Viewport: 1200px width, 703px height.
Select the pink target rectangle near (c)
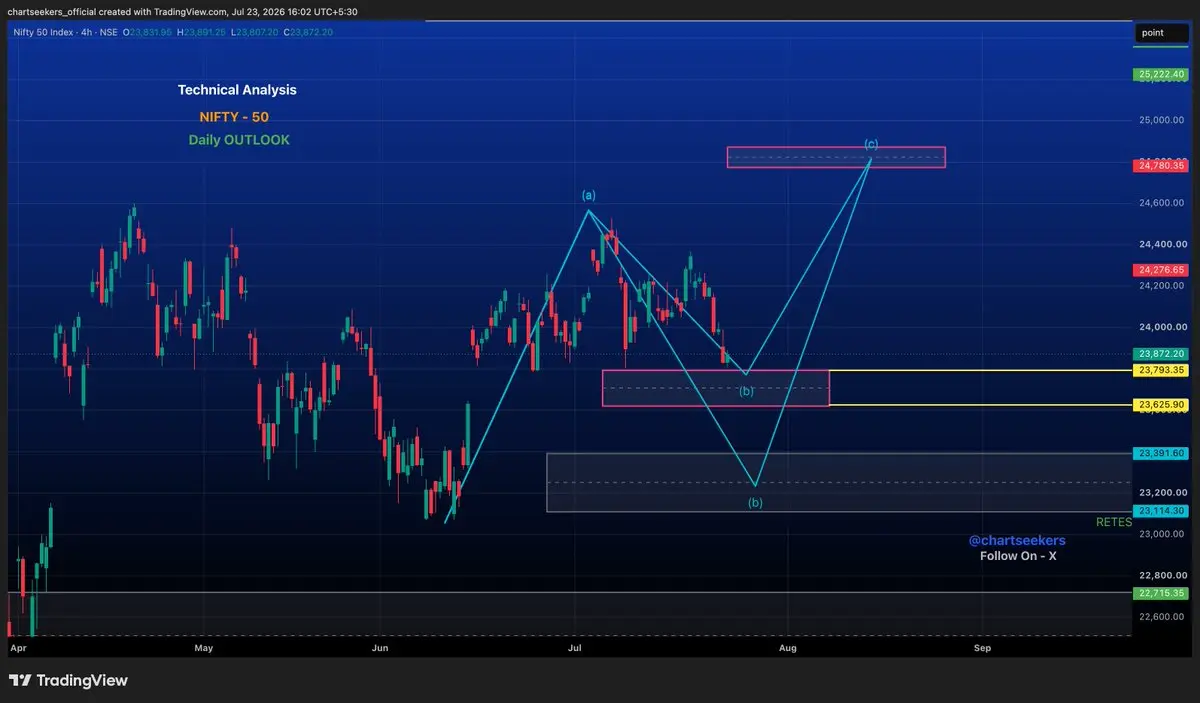pyautogui.click(x=836, y=157)
